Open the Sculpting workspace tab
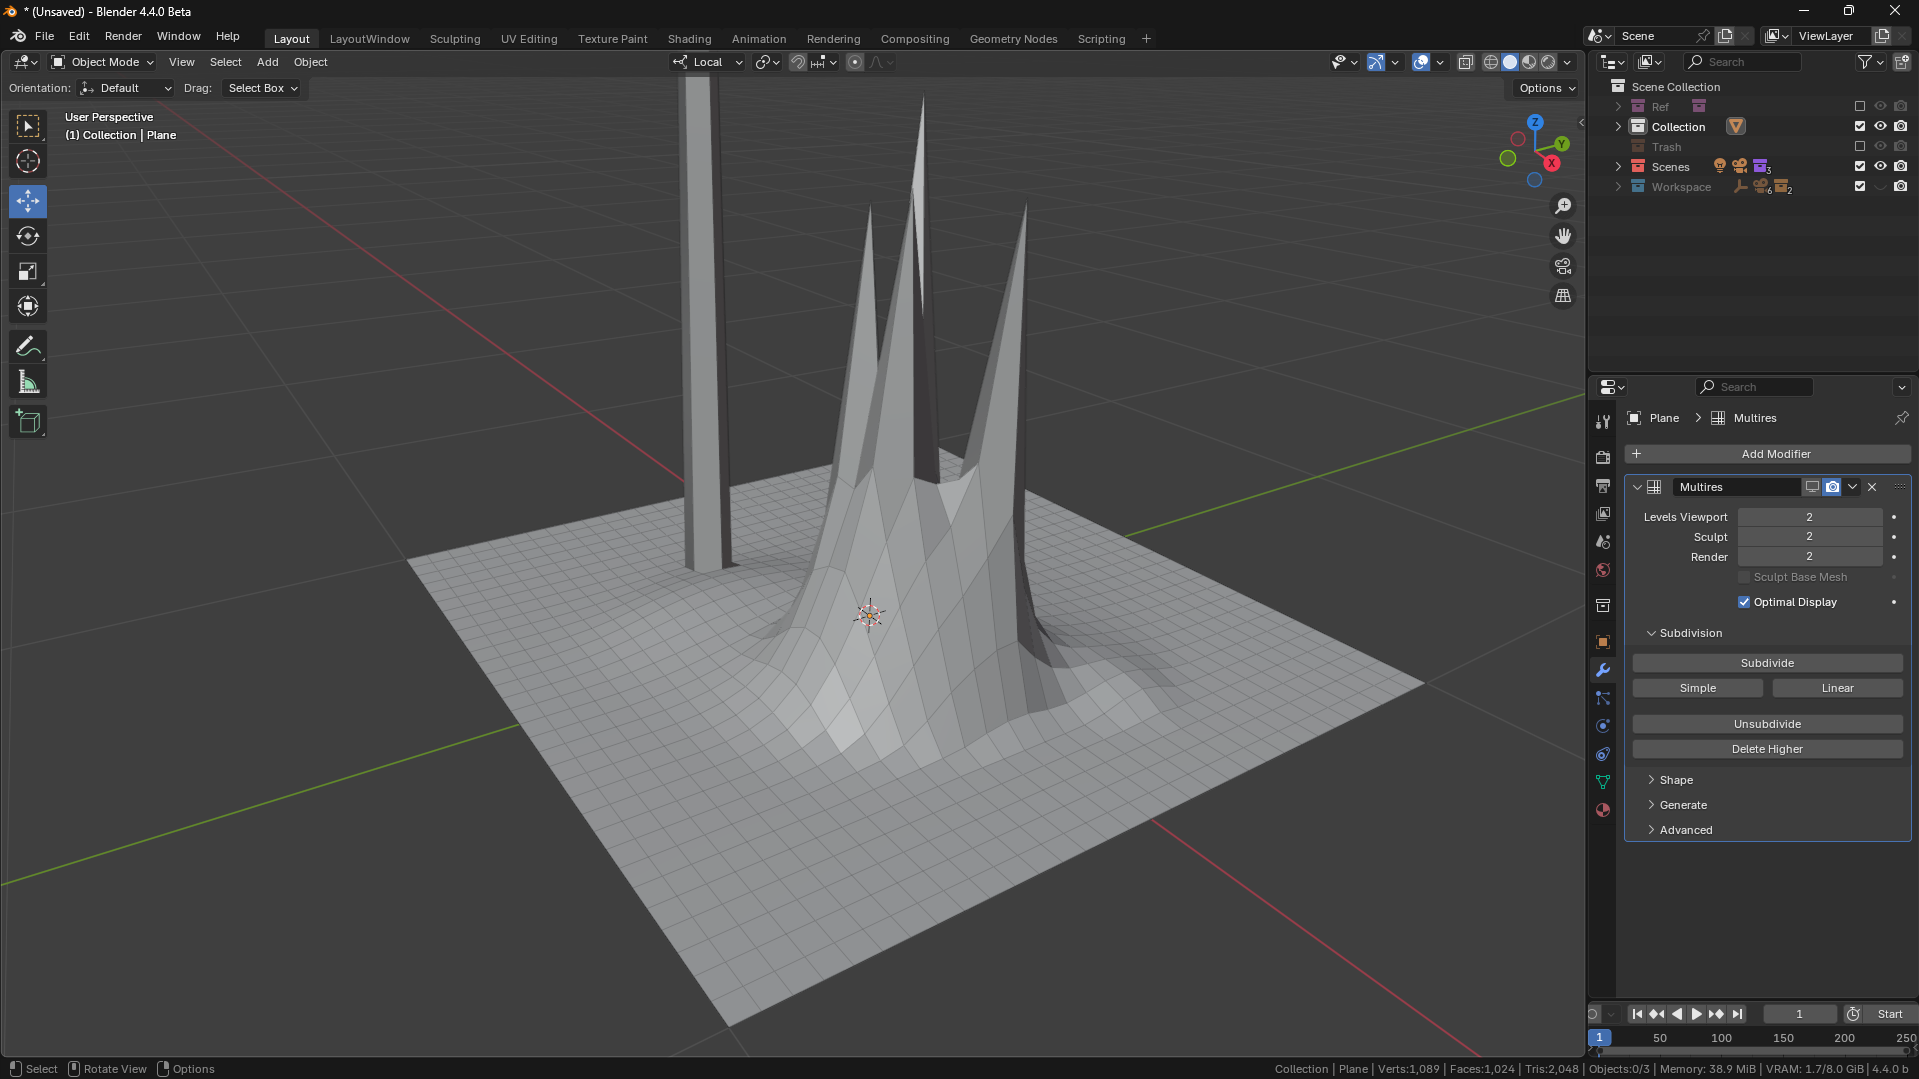Viewport: 1919px width, 1079px height. coord(455,39)
